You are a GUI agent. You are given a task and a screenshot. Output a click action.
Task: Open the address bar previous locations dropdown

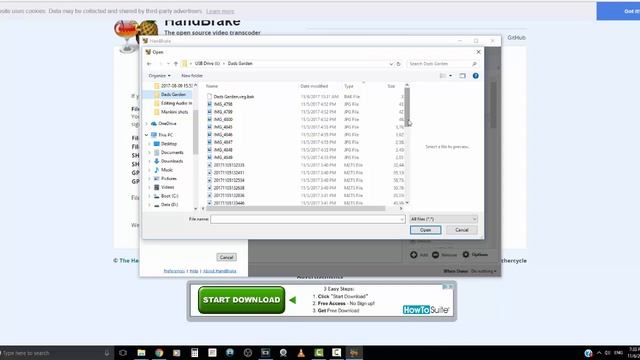click(391, 64)
